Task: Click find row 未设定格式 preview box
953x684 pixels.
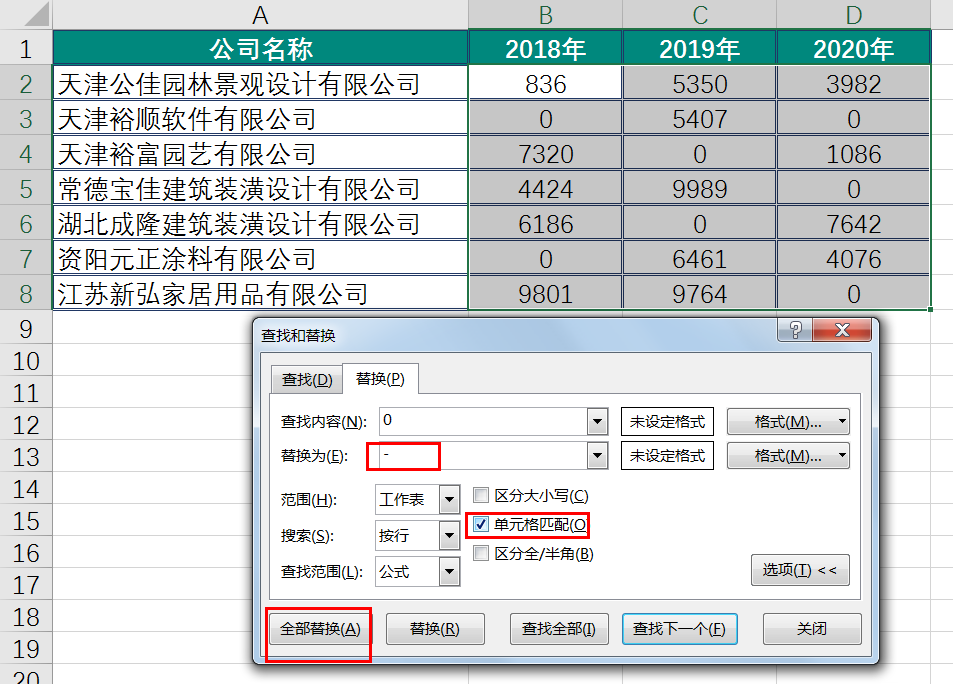Action: click(667, 421)
